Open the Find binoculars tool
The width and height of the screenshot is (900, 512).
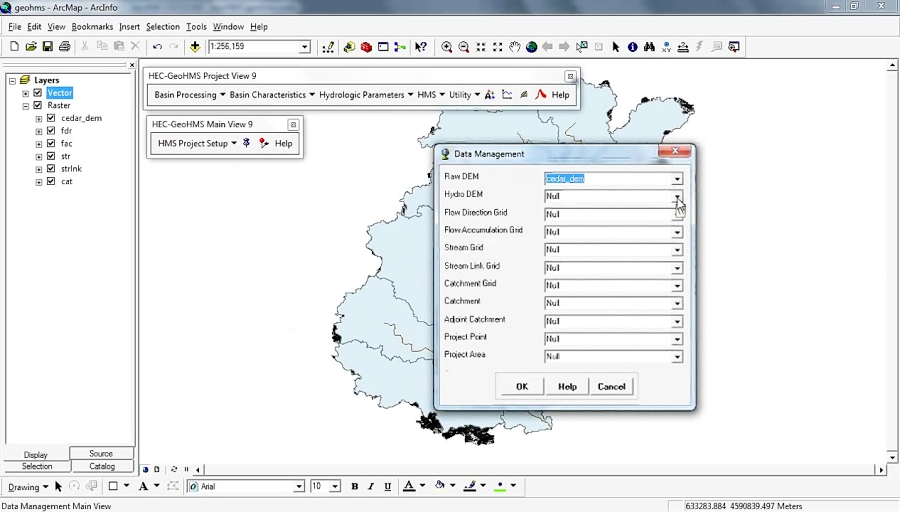649,47
